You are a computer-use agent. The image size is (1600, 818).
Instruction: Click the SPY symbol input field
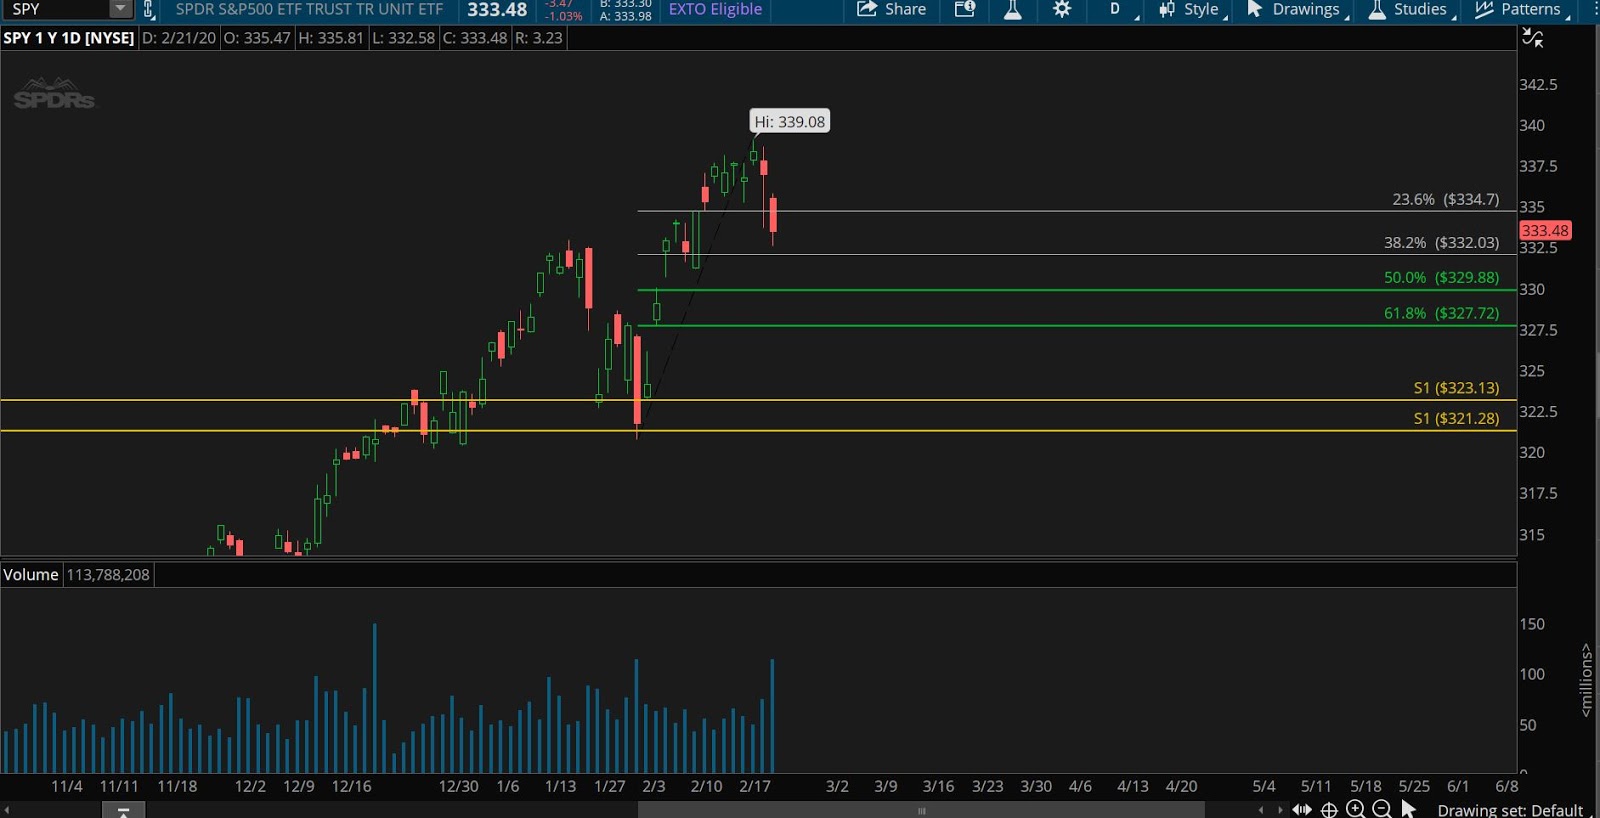click(x=56, y=9)
